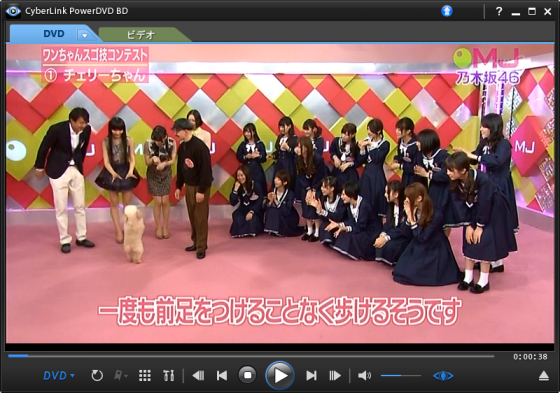
Task: Skip to next chapter
Action: [311, 375]
